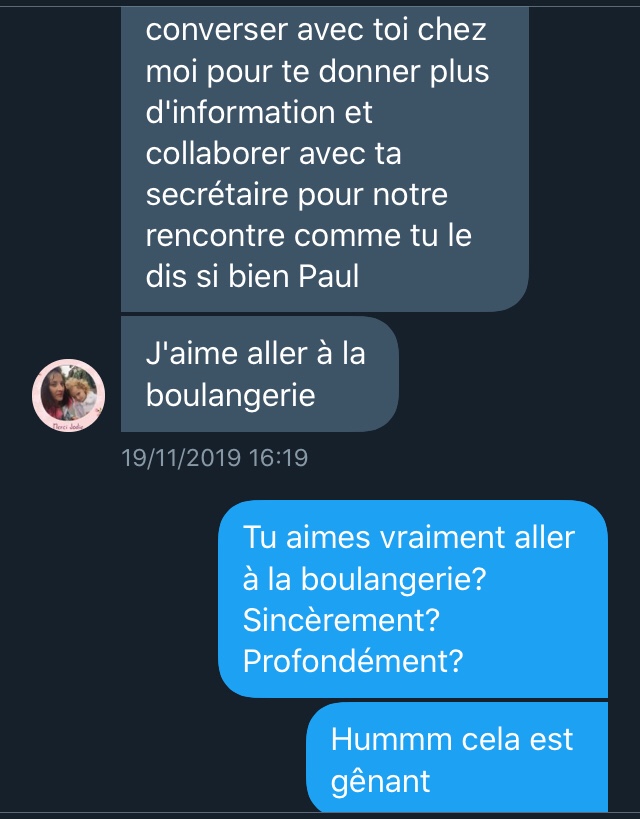Tap the word "Sincèrement?" in the blue bubble
640x819 pixels.
pyautogui.click(x=341, y=620)
